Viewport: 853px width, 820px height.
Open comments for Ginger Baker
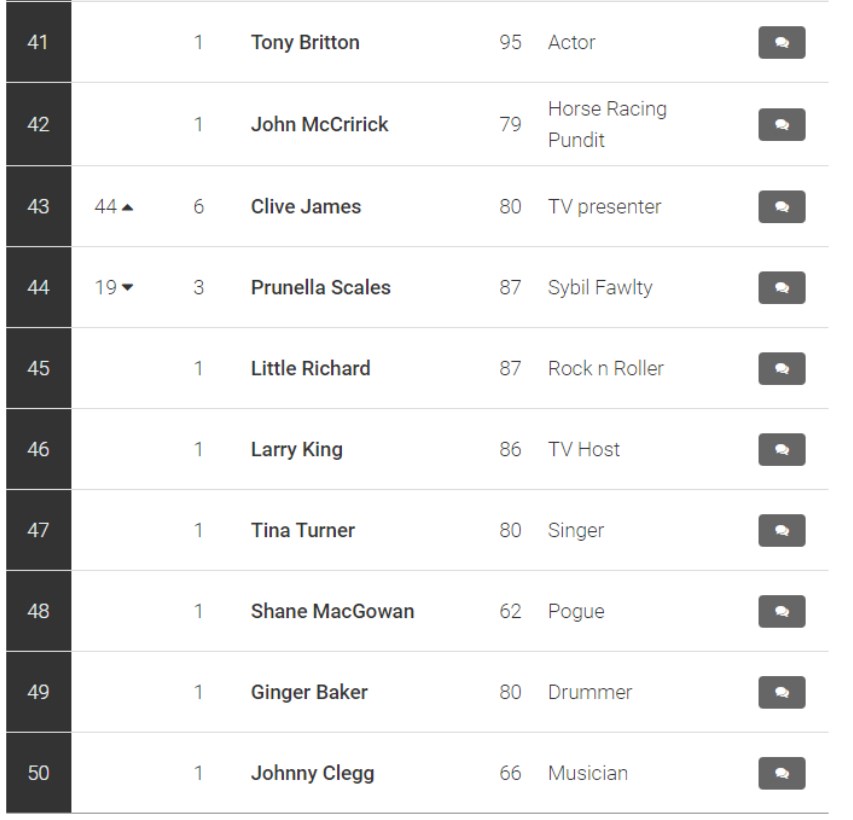point(782,693)
